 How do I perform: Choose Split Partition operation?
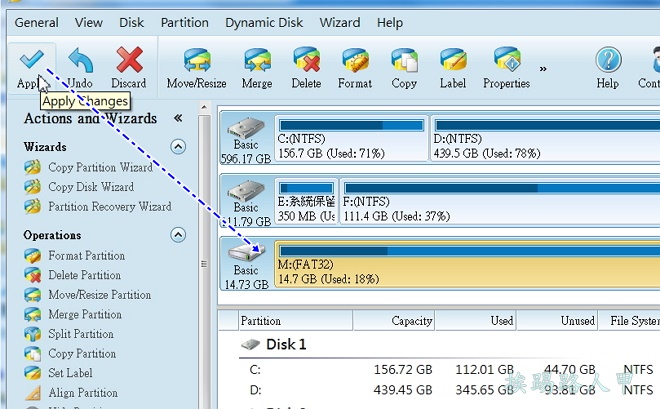[81, 334]
